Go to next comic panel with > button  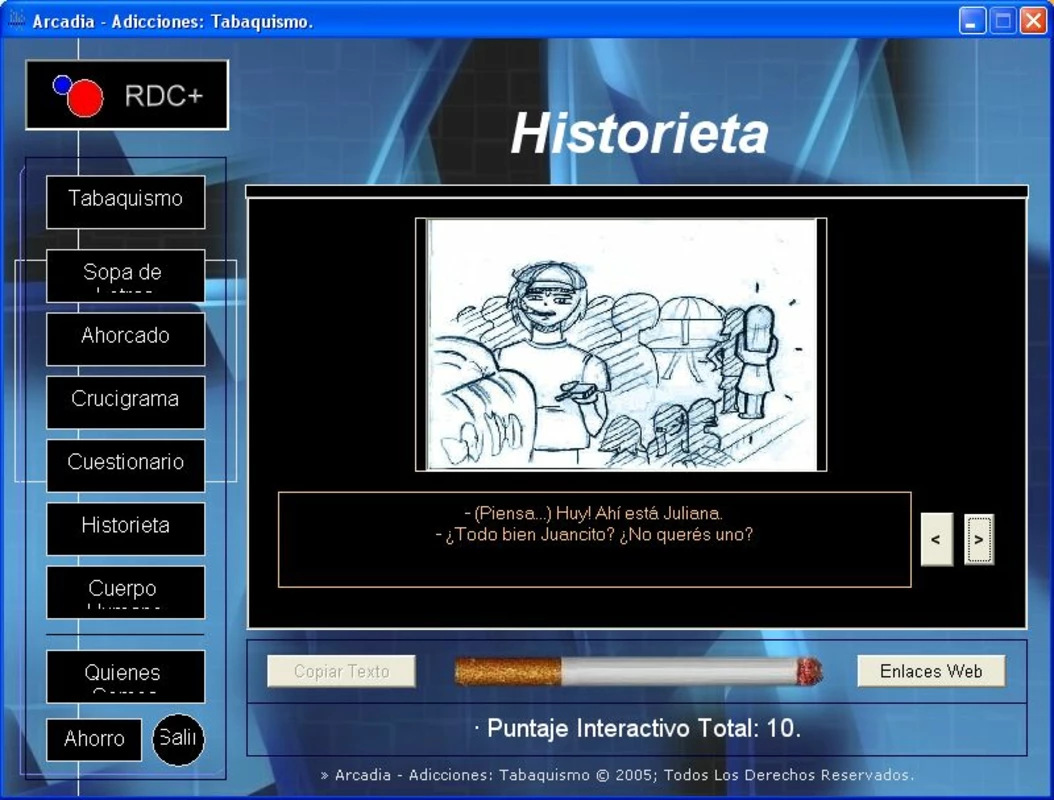pyautogui.click(x=979, y=539)
